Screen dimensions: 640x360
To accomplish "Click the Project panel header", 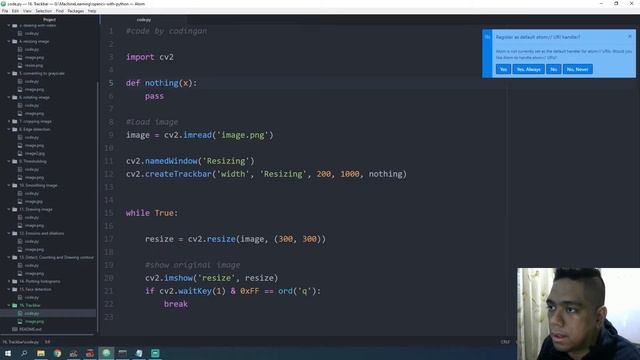I will [x=49, y=20].
